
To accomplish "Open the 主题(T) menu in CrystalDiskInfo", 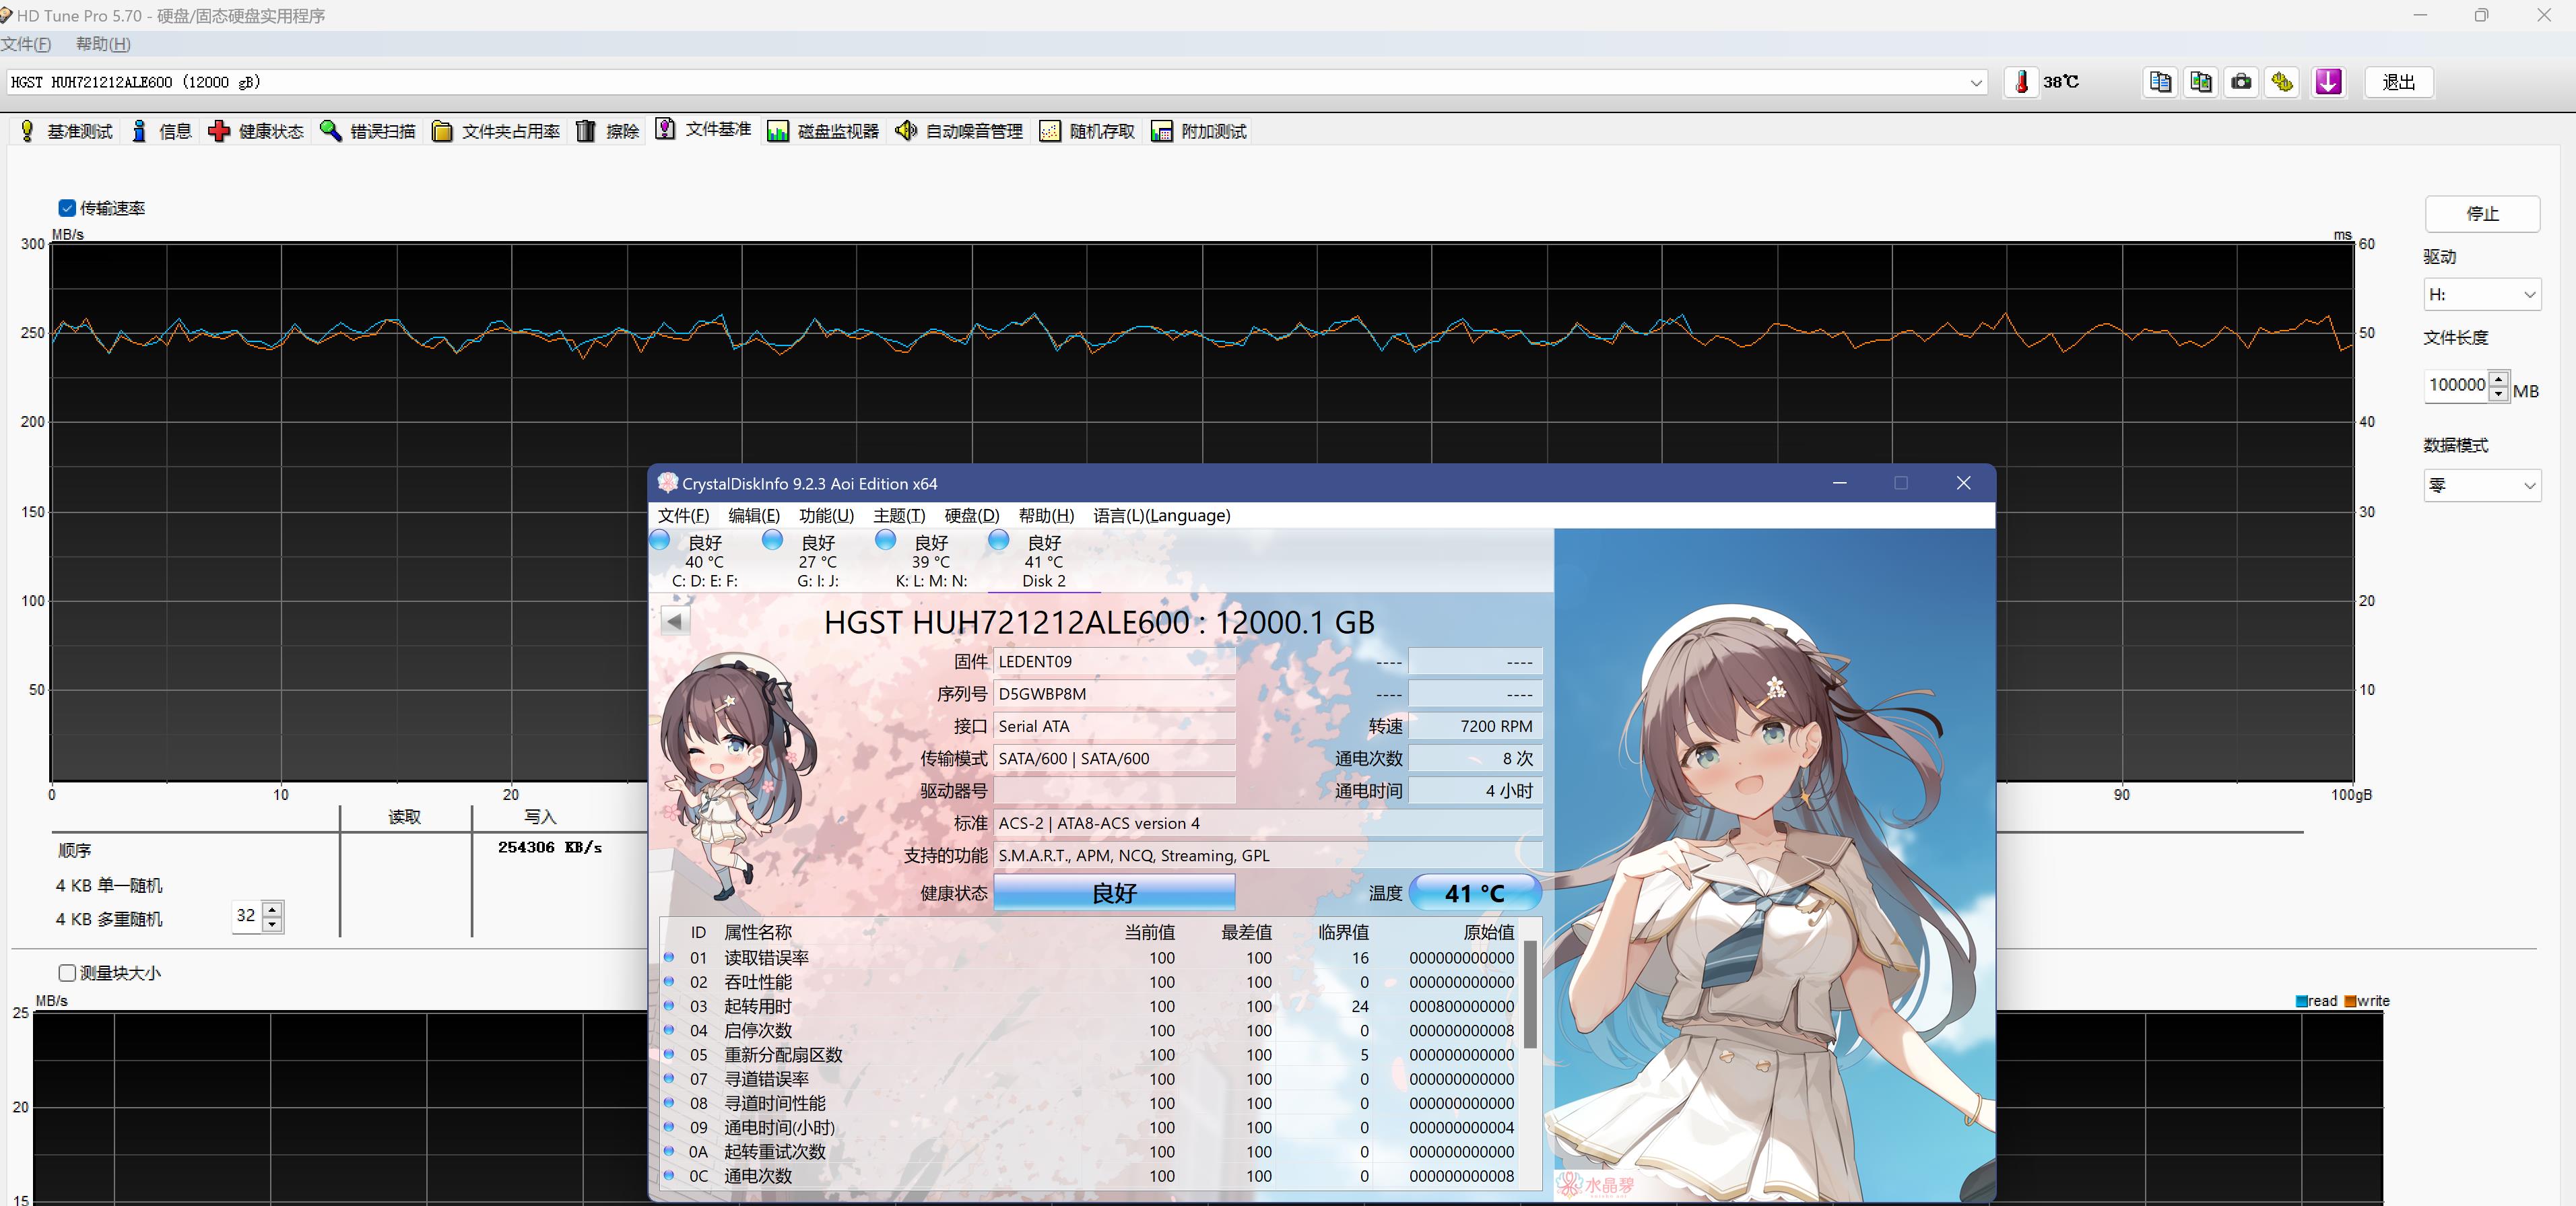I will coord(898,515).
